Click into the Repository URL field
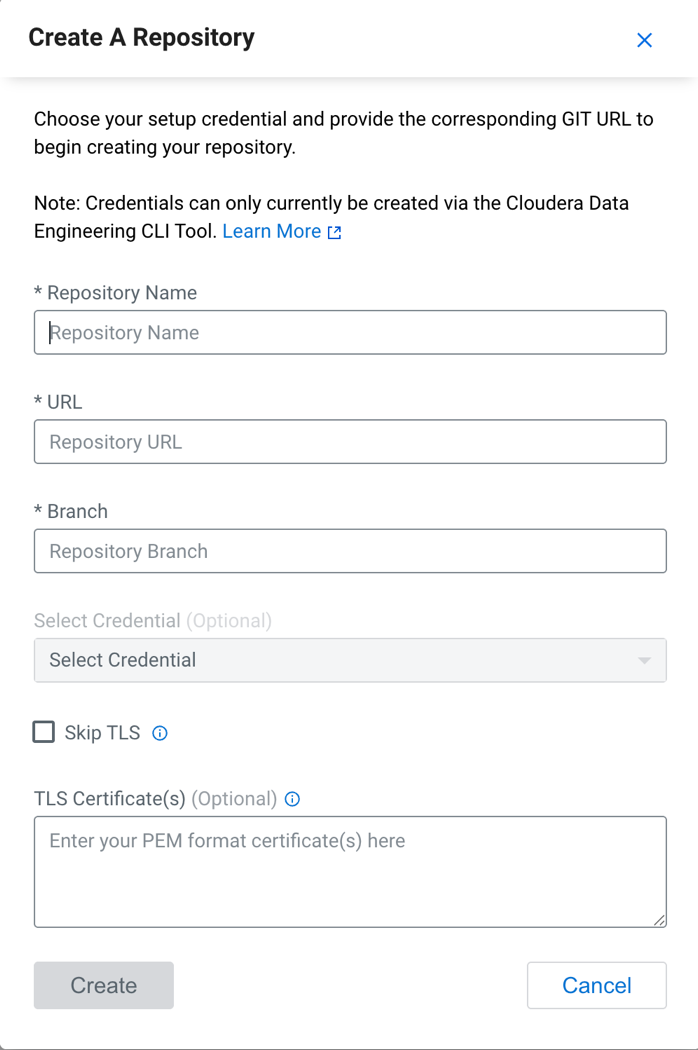 tap(350, 441)
